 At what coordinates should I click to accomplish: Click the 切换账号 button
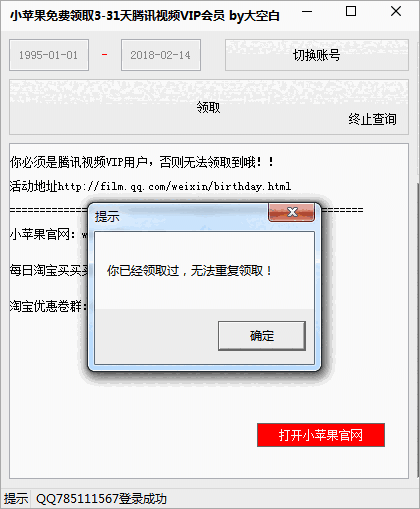(317, 55)
